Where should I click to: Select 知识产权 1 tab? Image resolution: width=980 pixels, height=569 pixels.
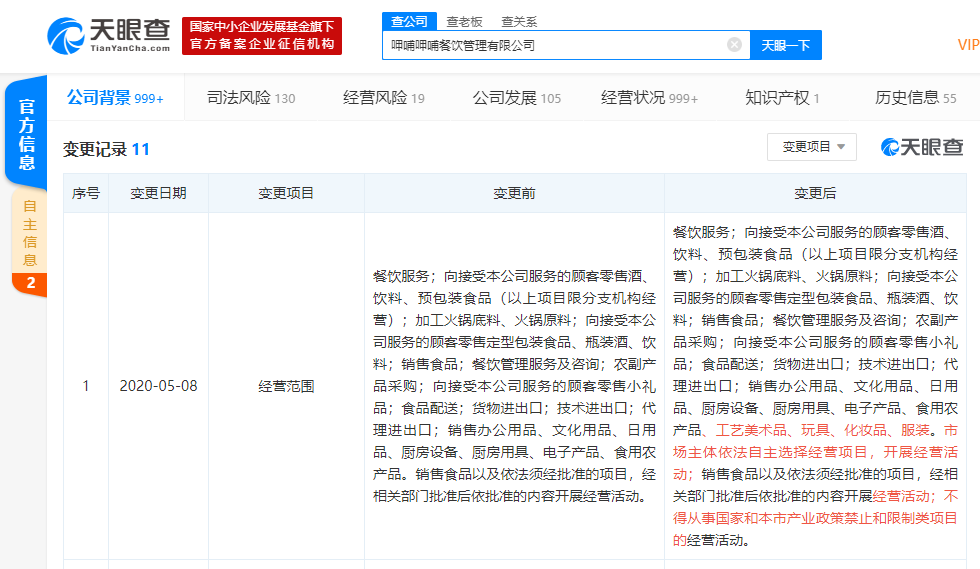pos(782,98)
